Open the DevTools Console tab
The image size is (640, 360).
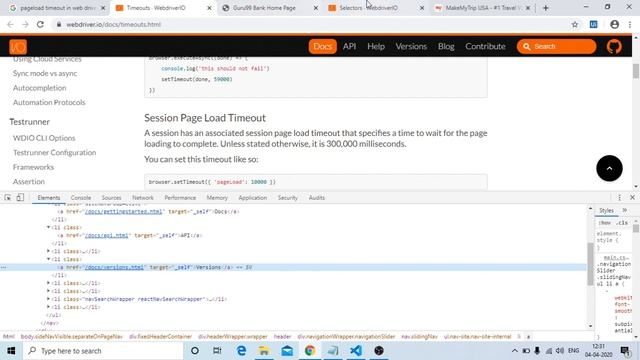(81, 198)
